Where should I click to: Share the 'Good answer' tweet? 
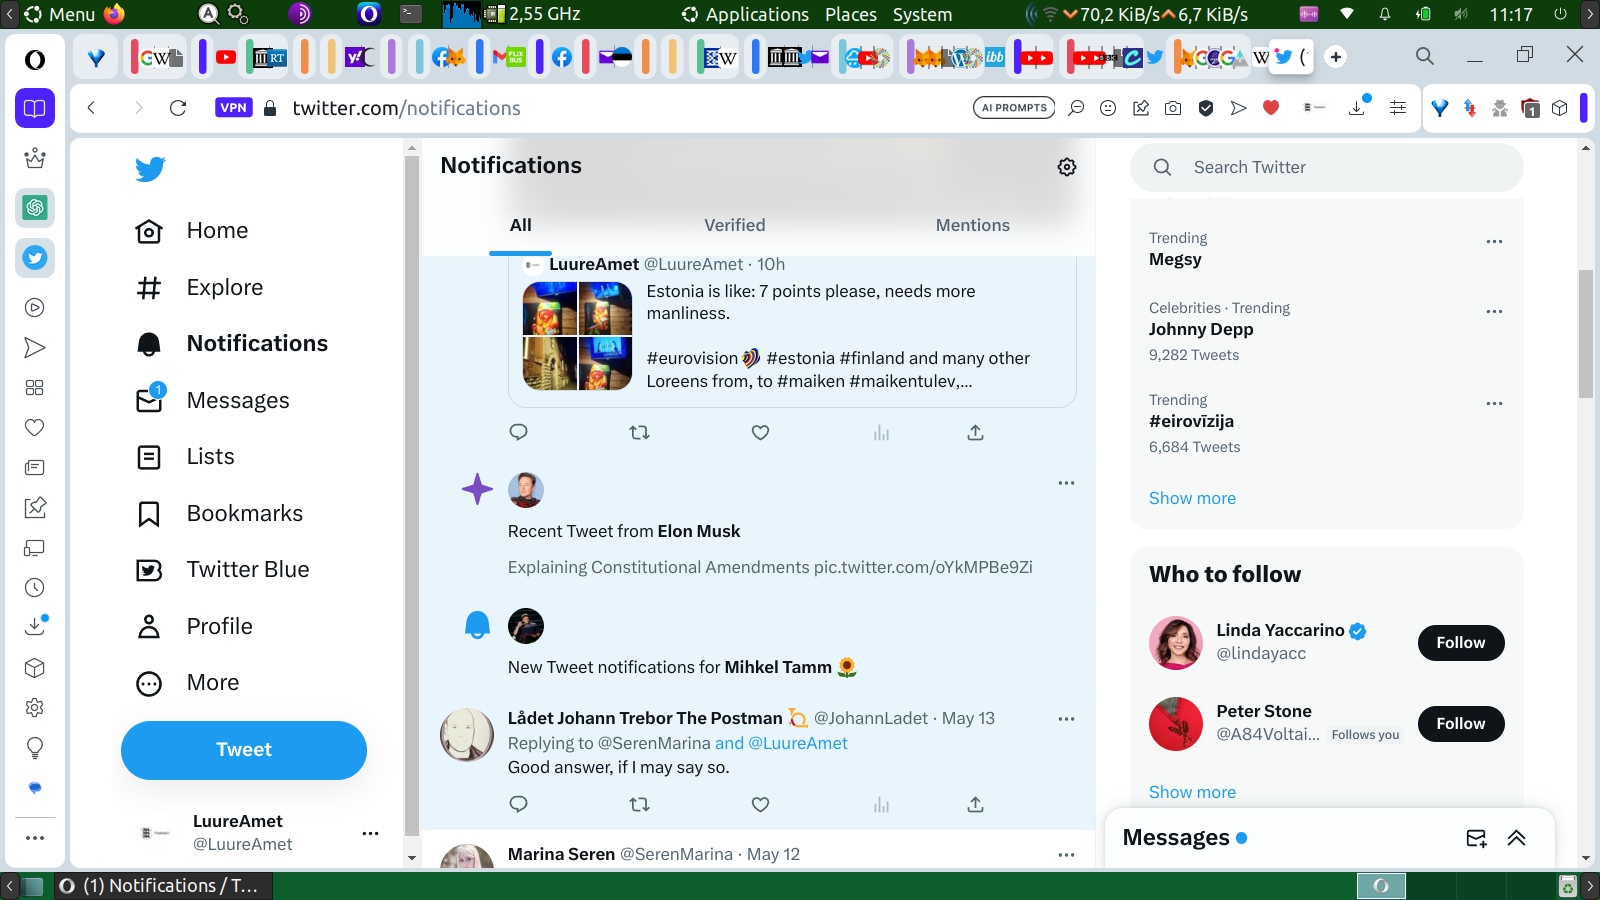(x=975, y=804)
